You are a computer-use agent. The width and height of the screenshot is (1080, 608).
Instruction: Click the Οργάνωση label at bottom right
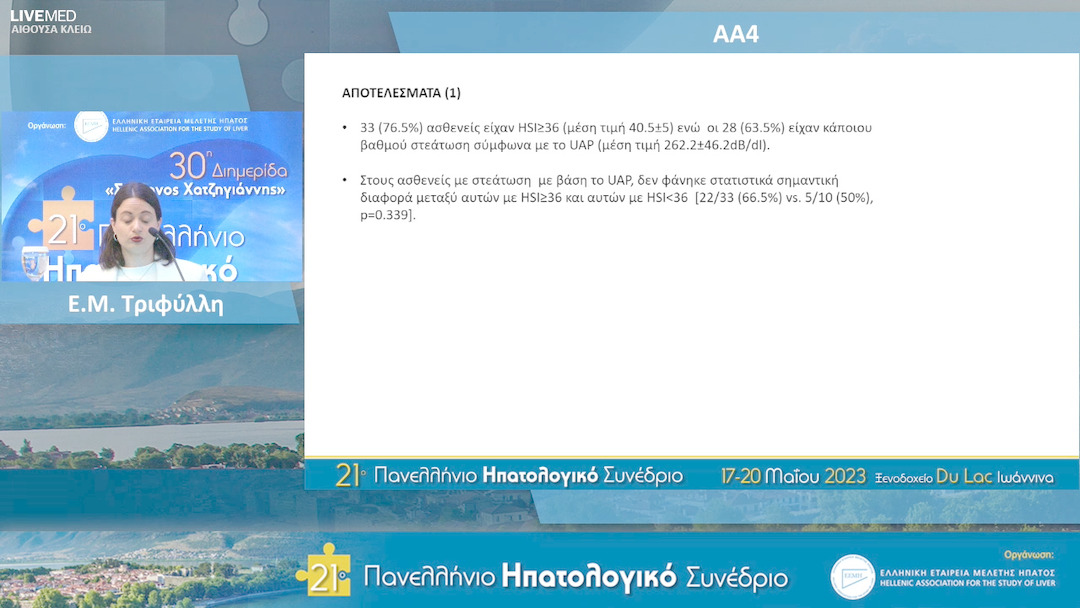click(1029, 554)
